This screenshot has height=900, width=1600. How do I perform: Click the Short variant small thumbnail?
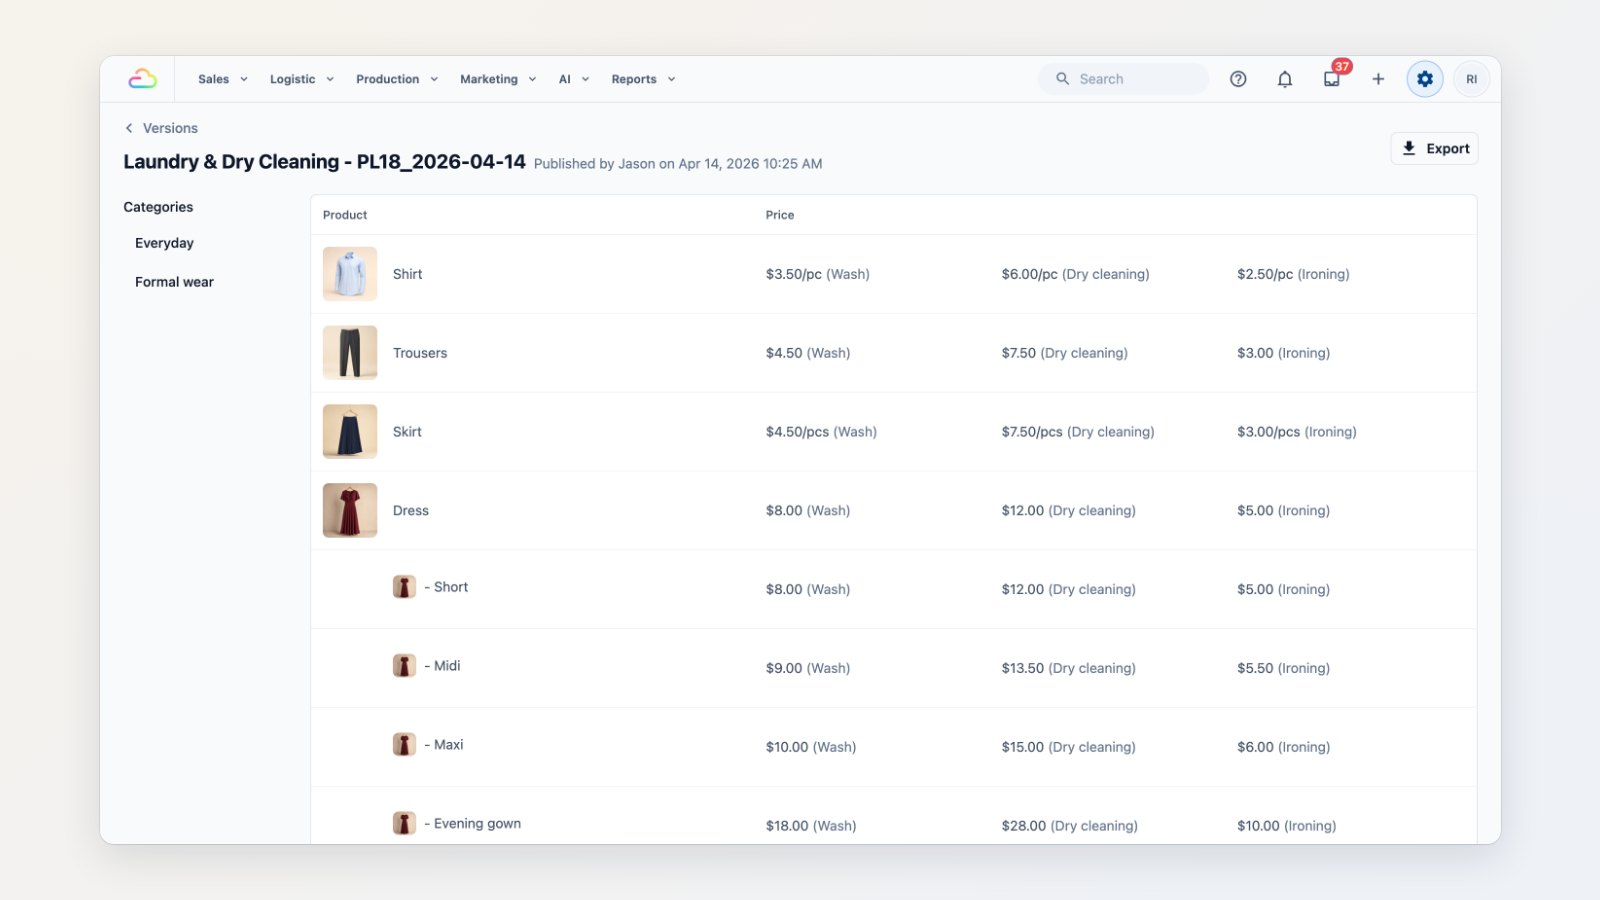pos(404,587)
